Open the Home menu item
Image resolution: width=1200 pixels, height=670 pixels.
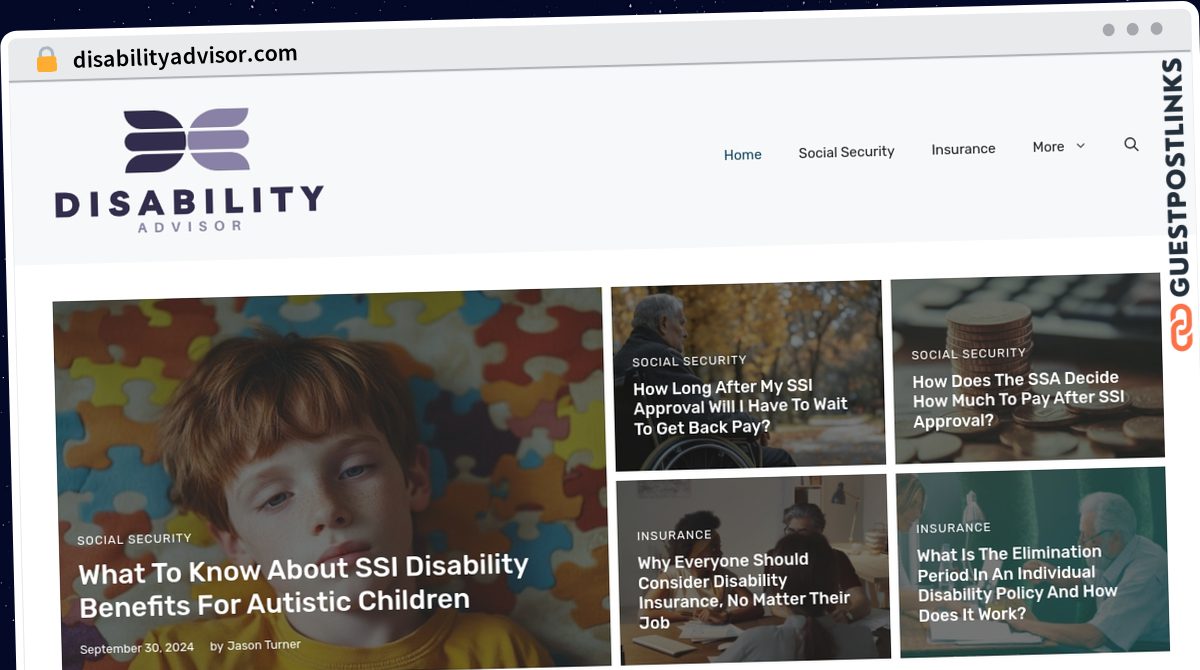tap(743, 155)
